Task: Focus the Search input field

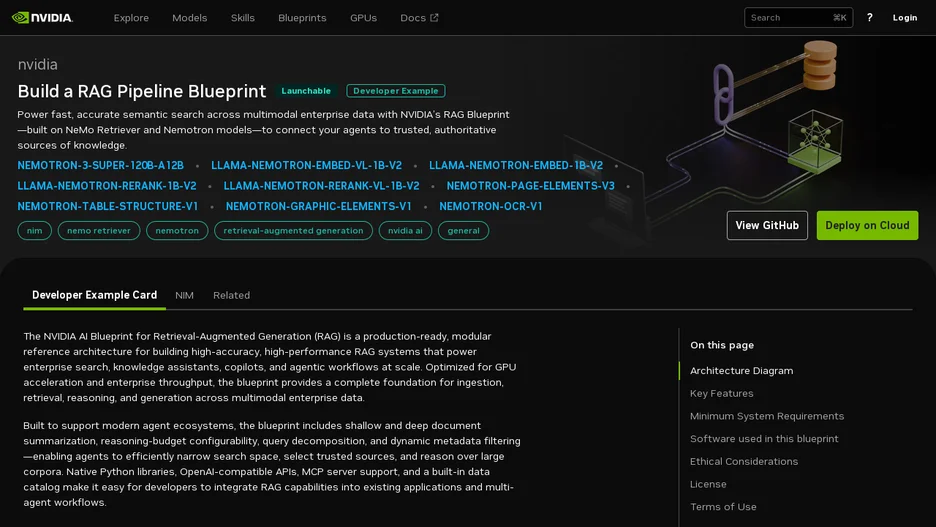Action: pyautogui.click(x=798, y=18)
